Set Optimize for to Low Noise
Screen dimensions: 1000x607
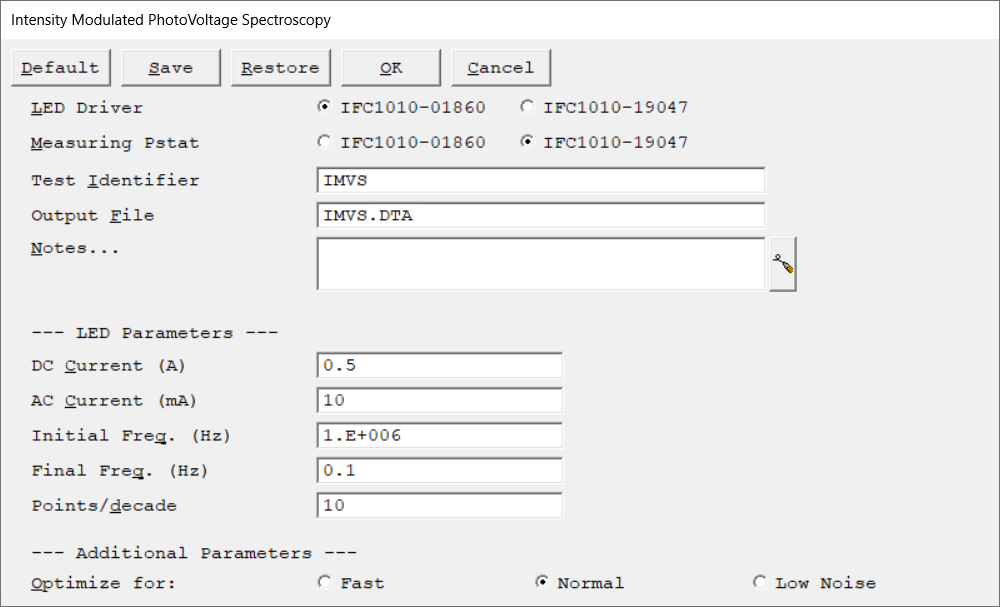[x=760, y=582]
